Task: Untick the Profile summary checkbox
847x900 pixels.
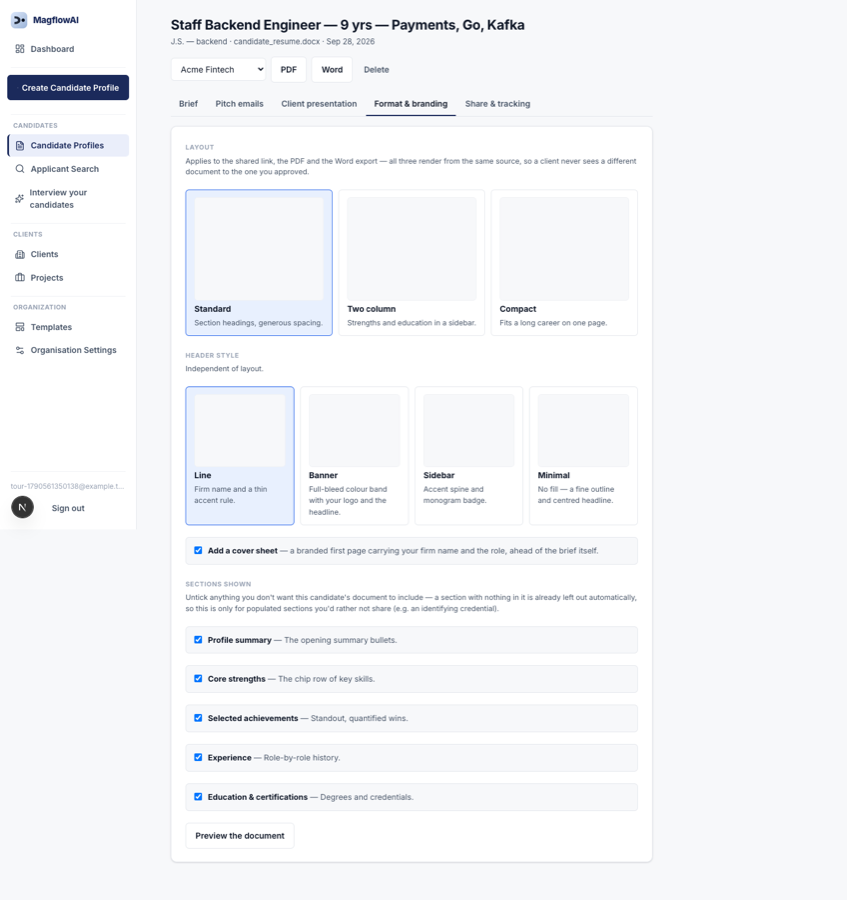Action: [x=198, y=639]
